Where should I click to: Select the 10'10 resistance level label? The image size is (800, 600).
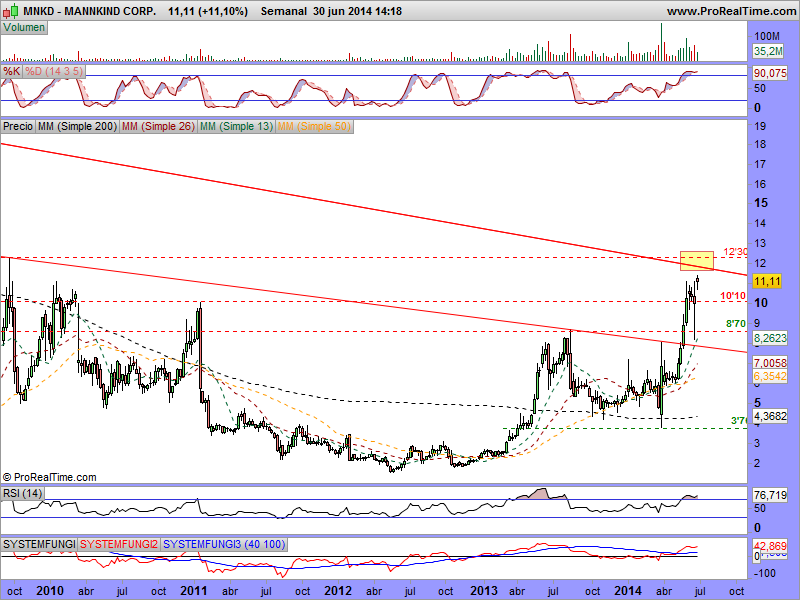click(733, 295)
